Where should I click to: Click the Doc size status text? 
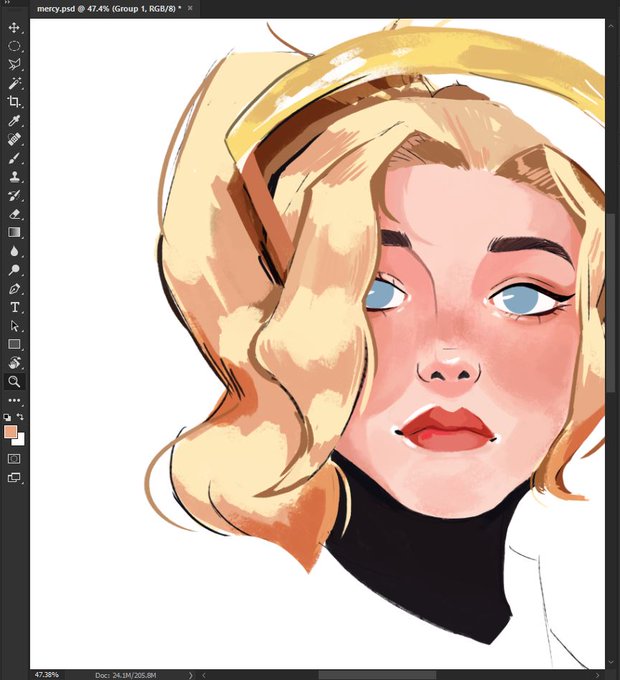(x=126, y=675)
